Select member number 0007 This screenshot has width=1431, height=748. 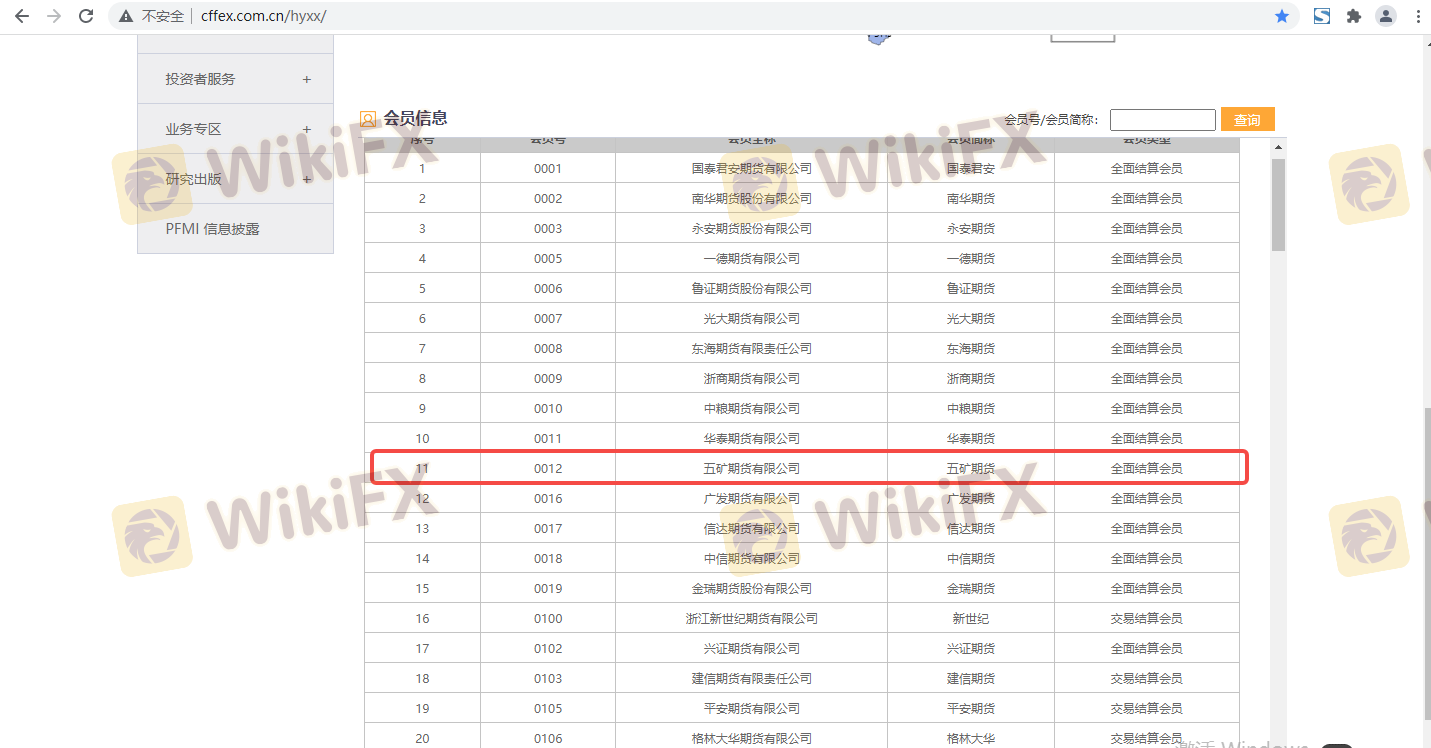pos(548,319)
